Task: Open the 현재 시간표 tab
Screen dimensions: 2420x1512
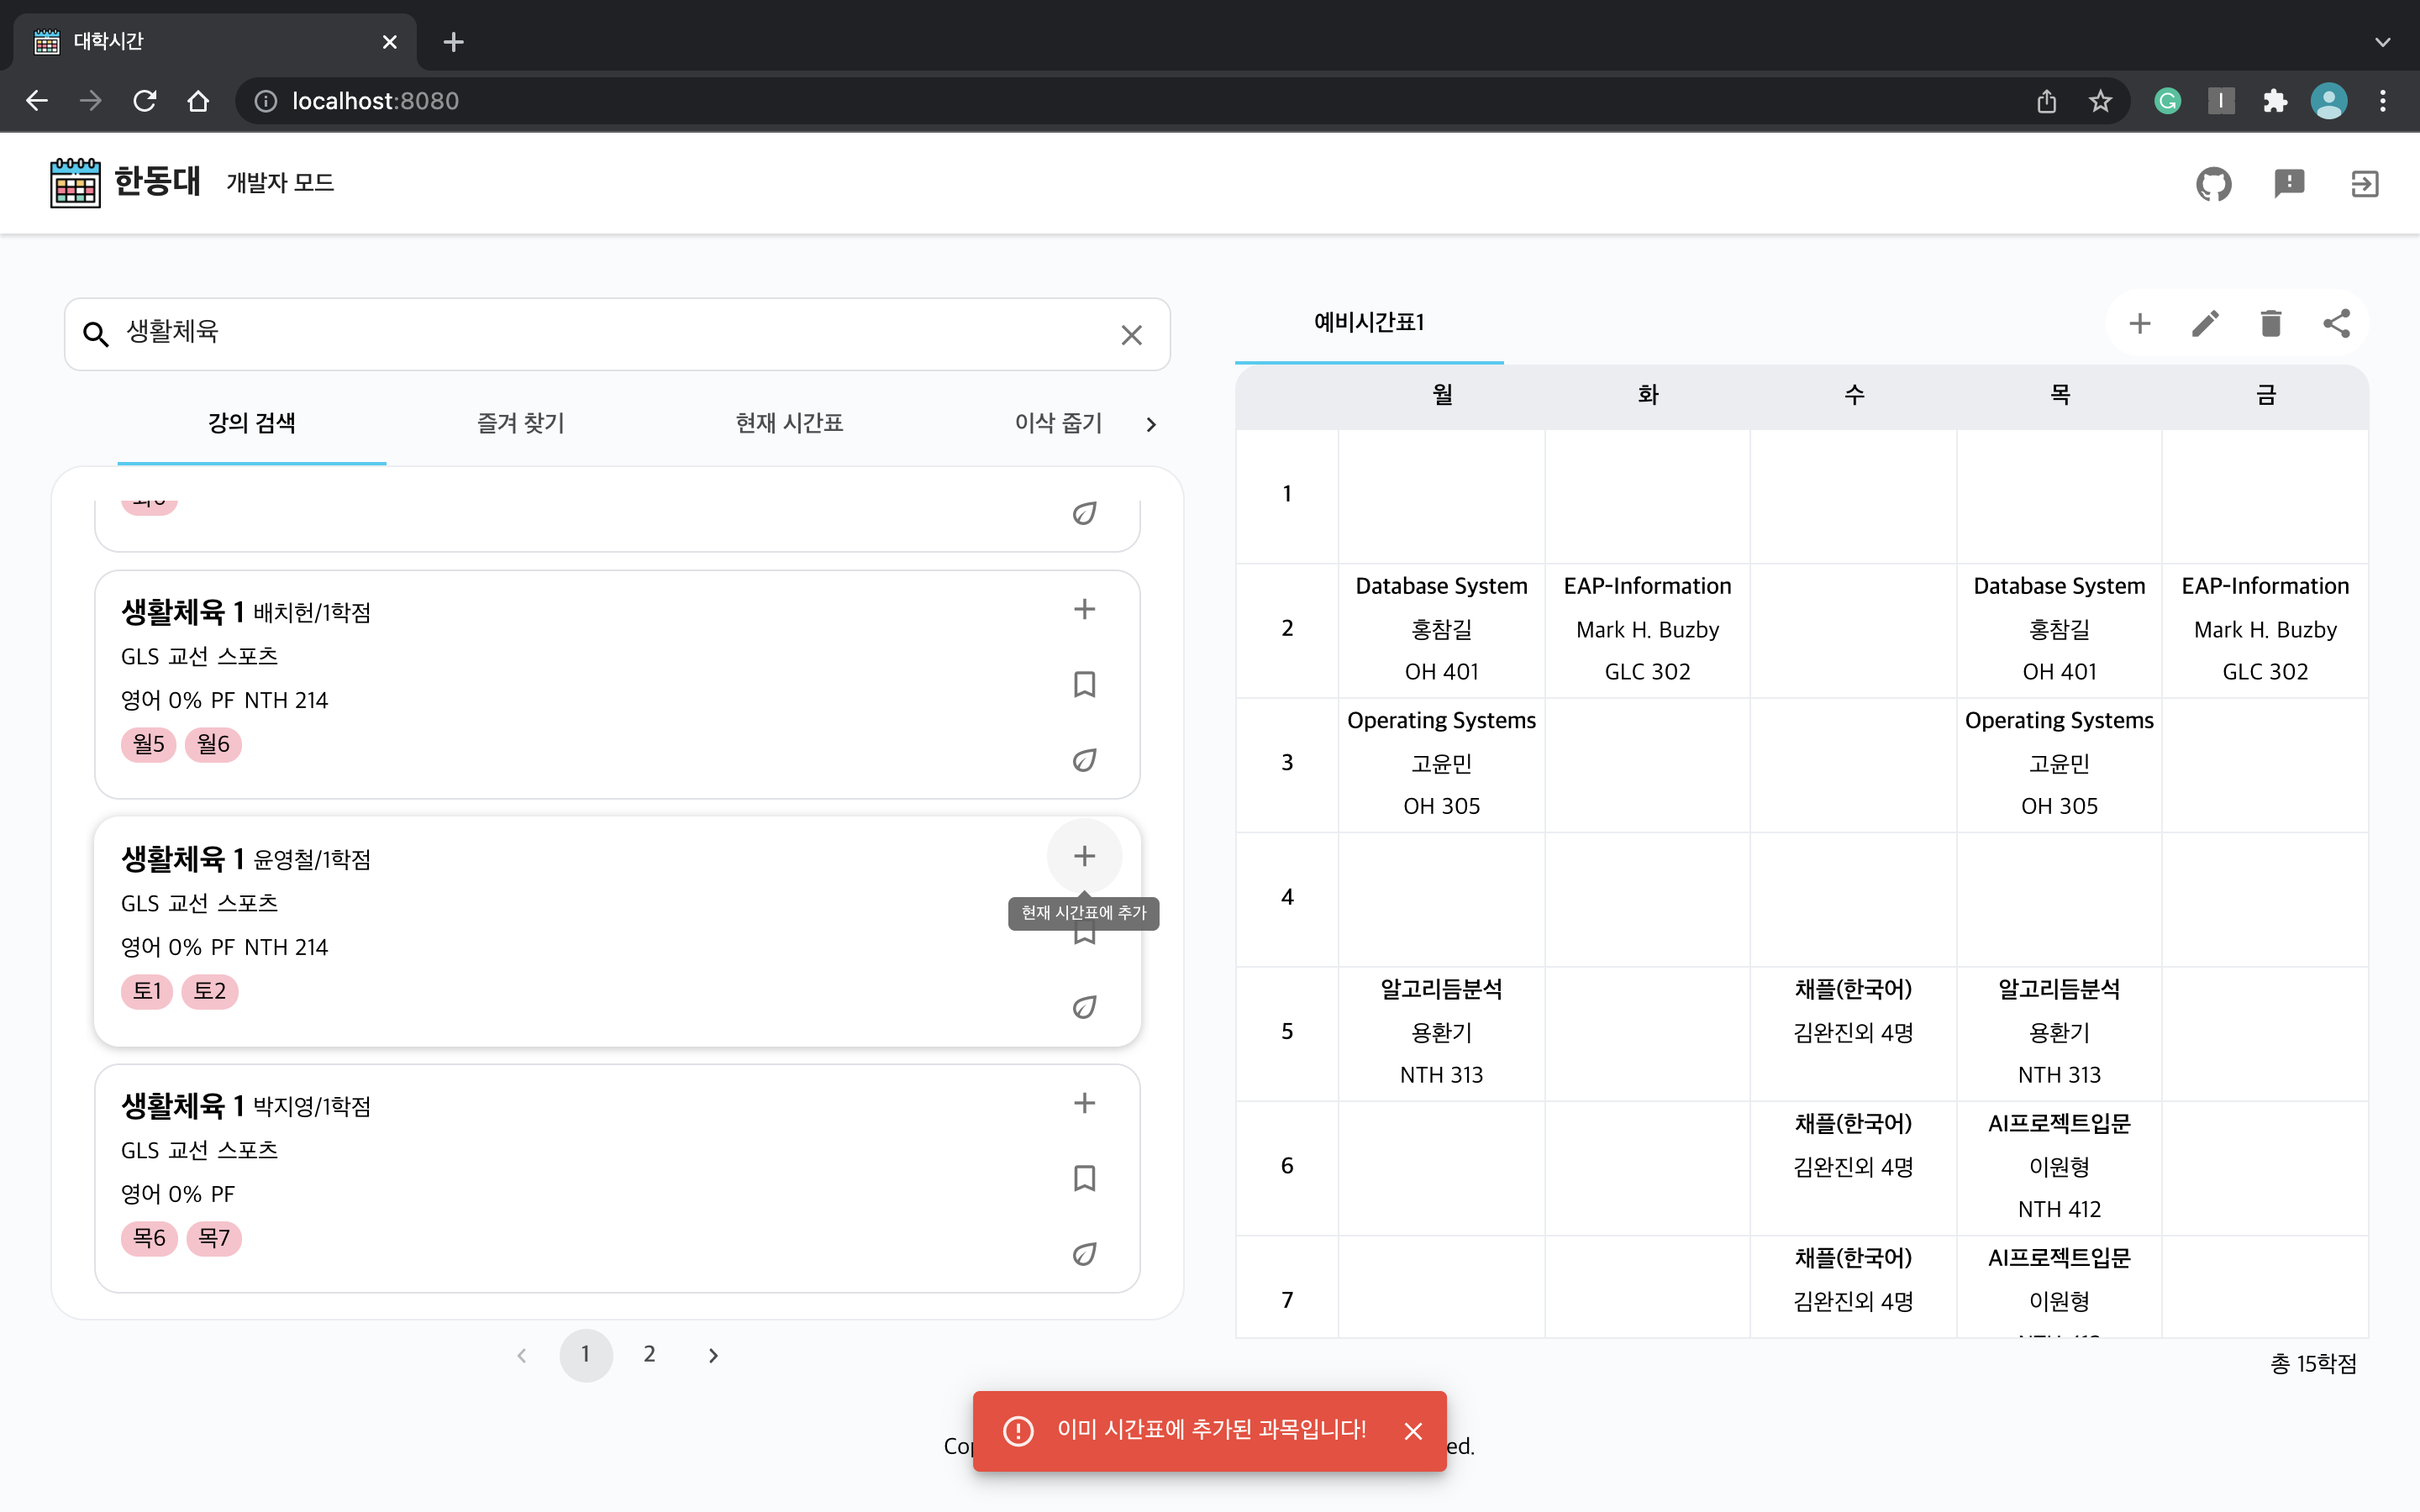Action: click(x=788, y=423)
